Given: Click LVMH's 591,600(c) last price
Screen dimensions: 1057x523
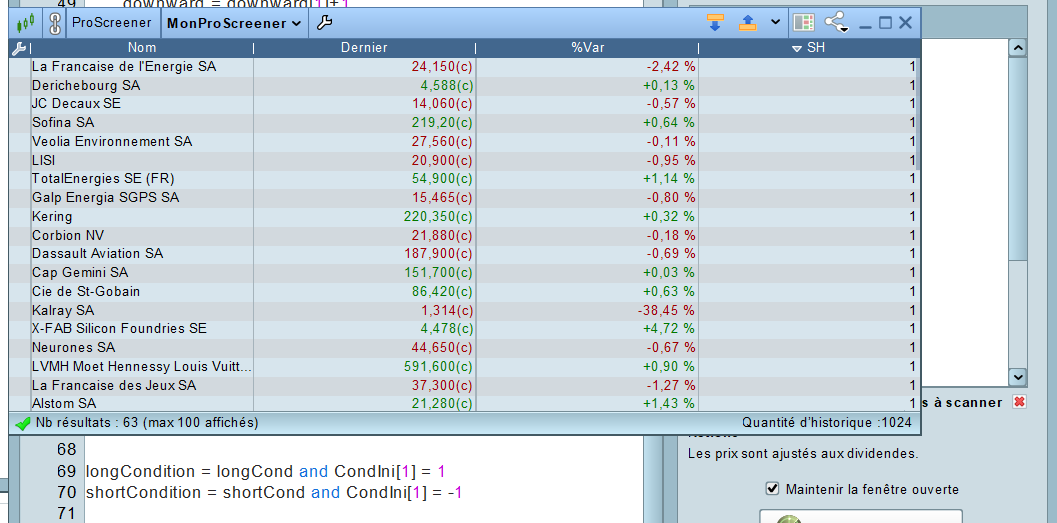Looking at the screenshot, I should point(437,366).
